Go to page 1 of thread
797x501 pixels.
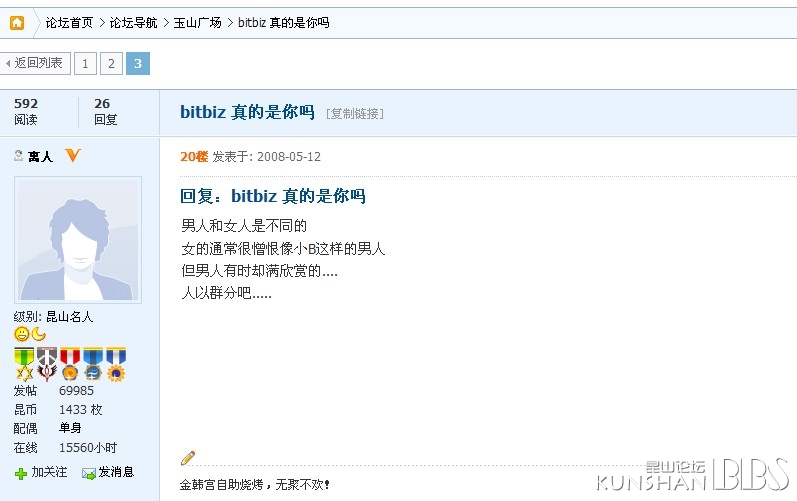[85, 64]
